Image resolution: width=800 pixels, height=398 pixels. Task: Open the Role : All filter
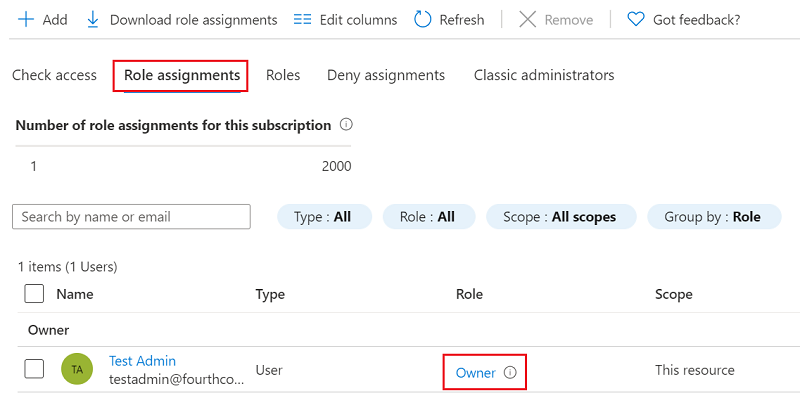tap(429, 217)
